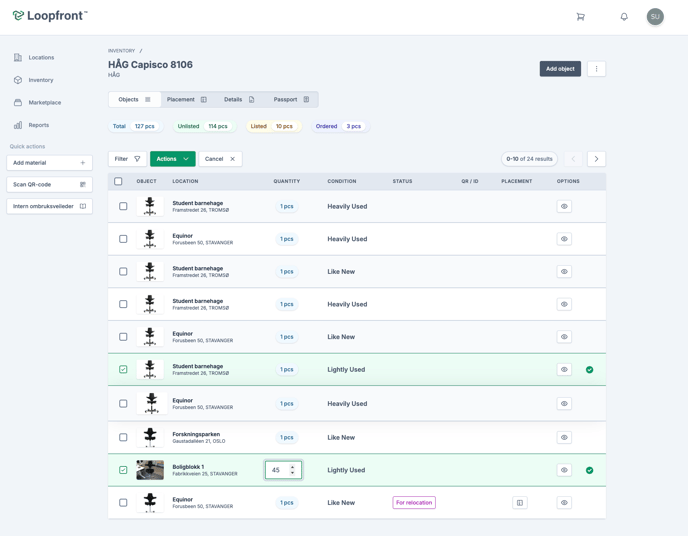Click the Scan QR-code quick action
Image resolution: width=688 pixels, height=536 pixels.
tap(50, 184)
